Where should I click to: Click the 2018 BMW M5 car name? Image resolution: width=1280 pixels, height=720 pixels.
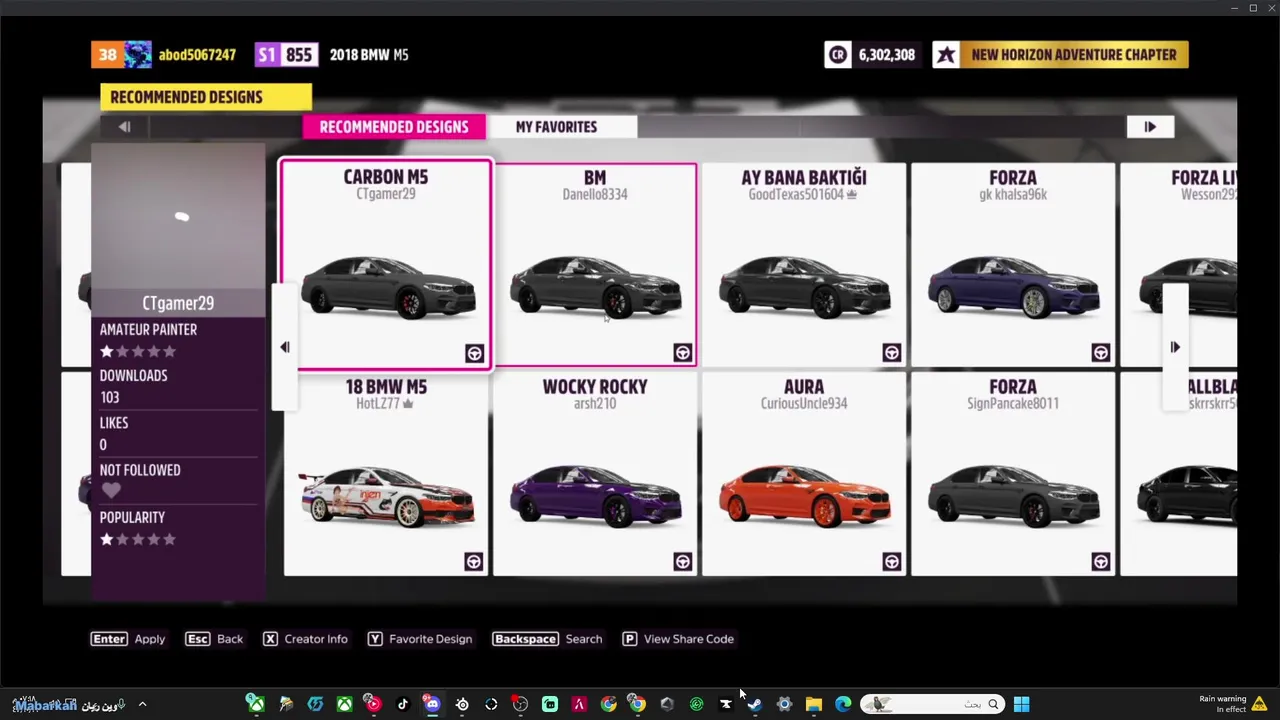pos(369,55)
